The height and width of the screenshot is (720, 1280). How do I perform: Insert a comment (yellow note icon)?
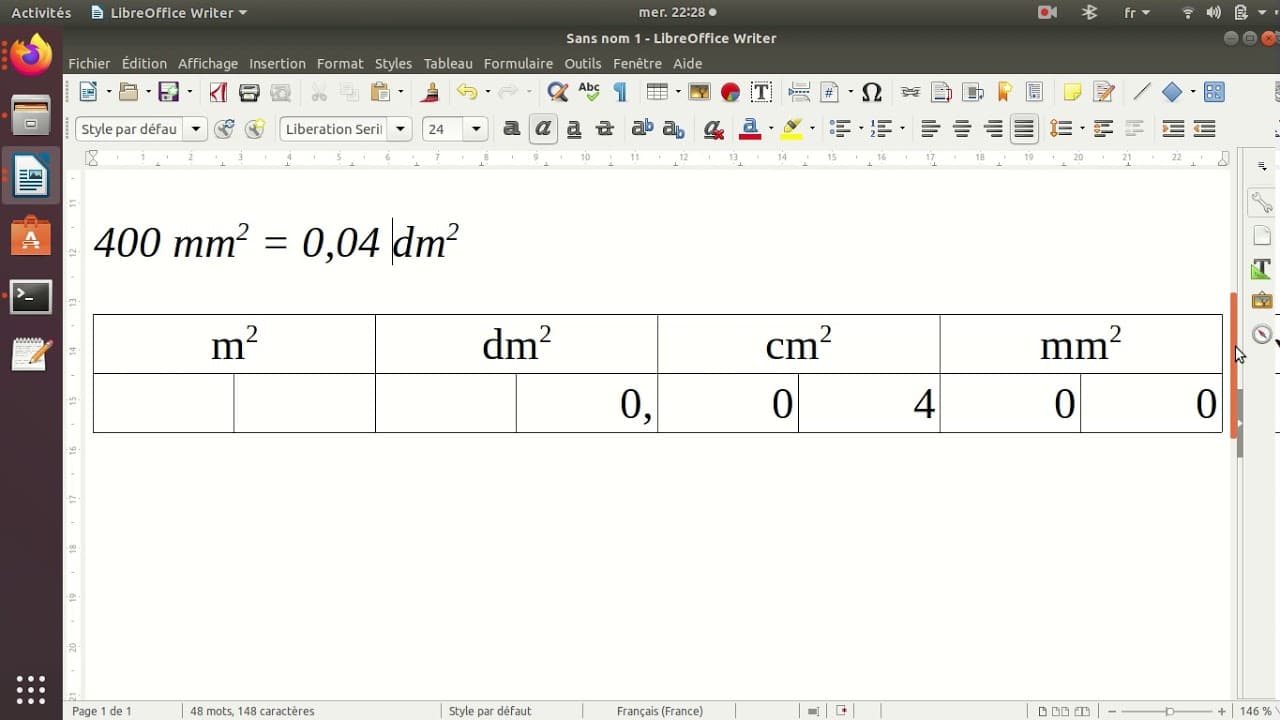click(x=1072, y=92)
